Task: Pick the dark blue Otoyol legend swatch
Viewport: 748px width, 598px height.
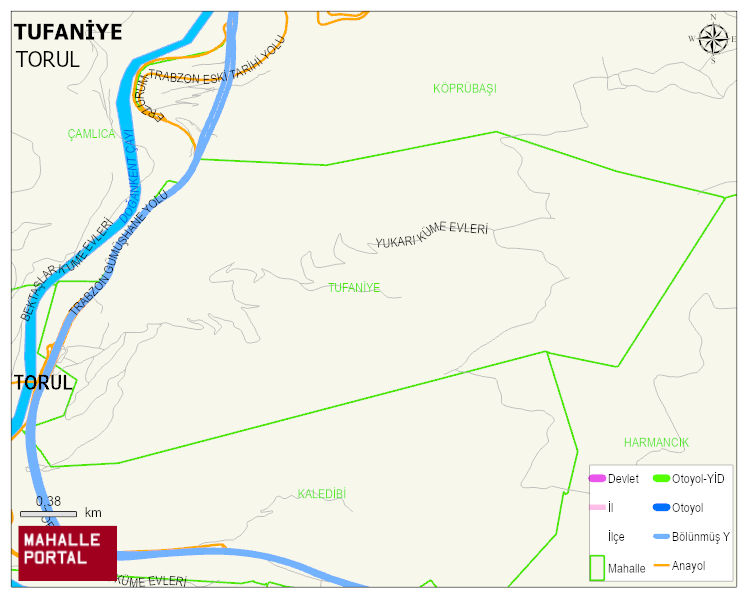Action: (x=661, y=508)
